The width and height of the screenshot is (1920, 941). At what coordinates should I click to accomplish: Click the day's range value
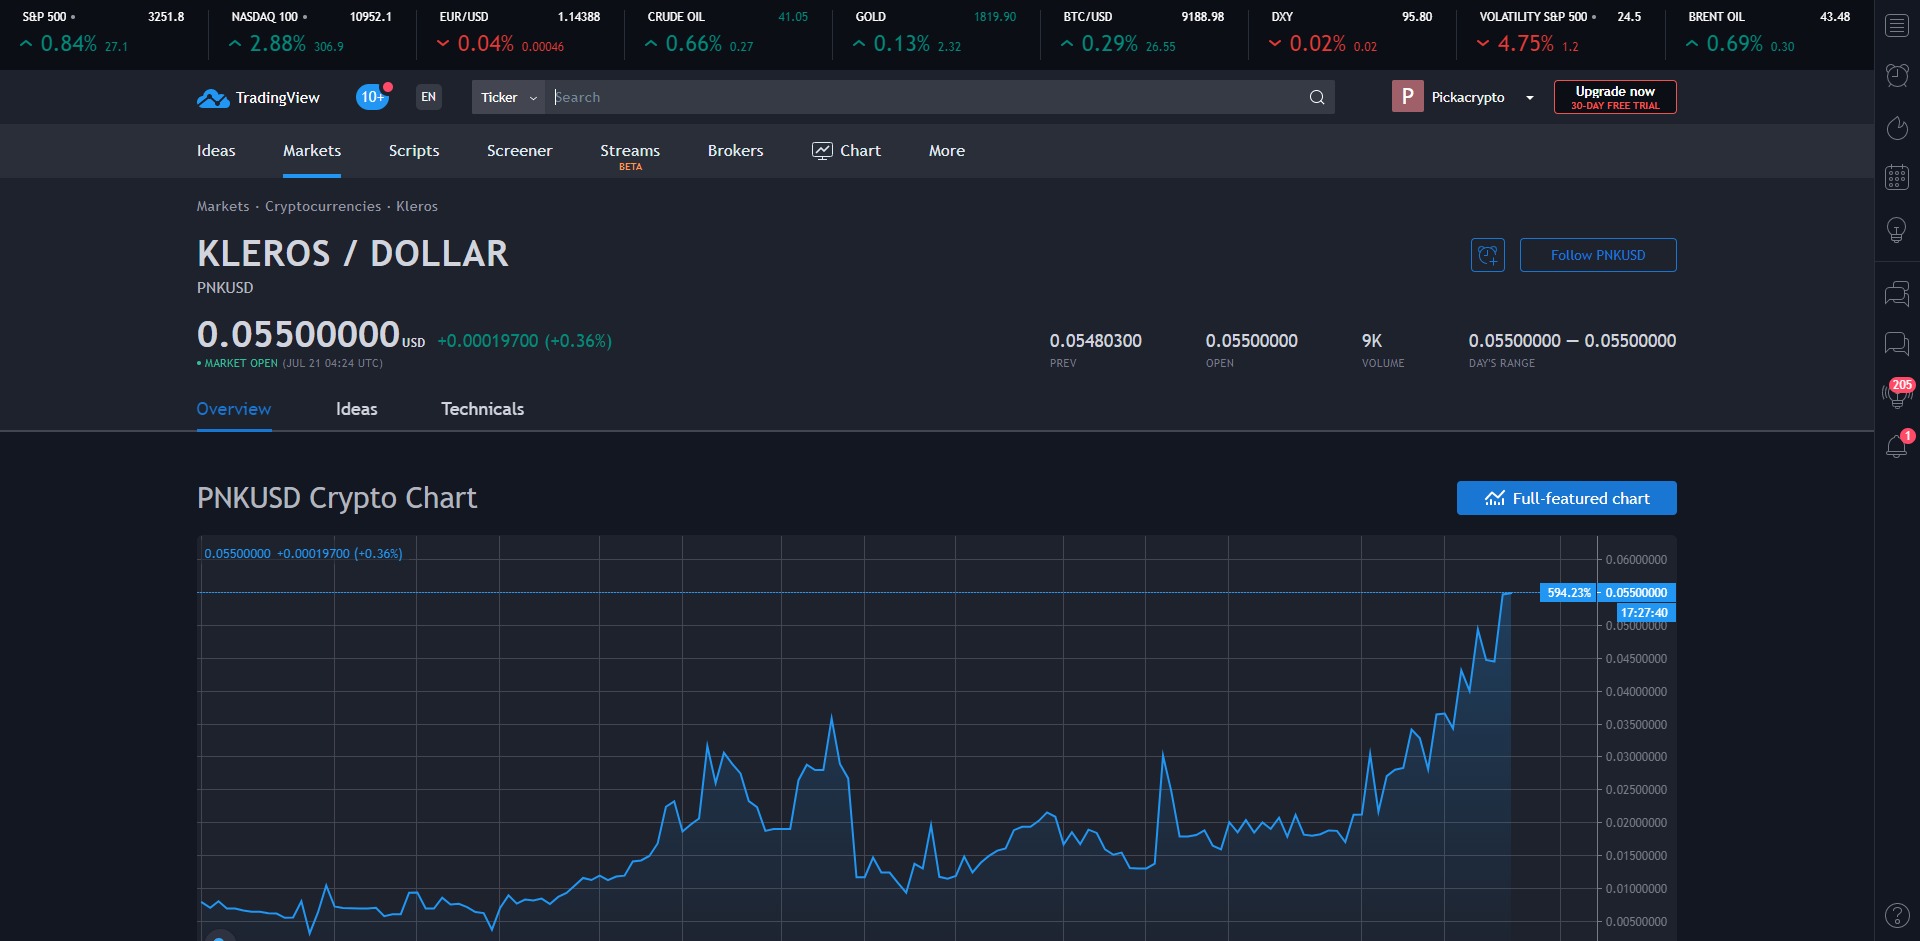[x=1572, y=341]
